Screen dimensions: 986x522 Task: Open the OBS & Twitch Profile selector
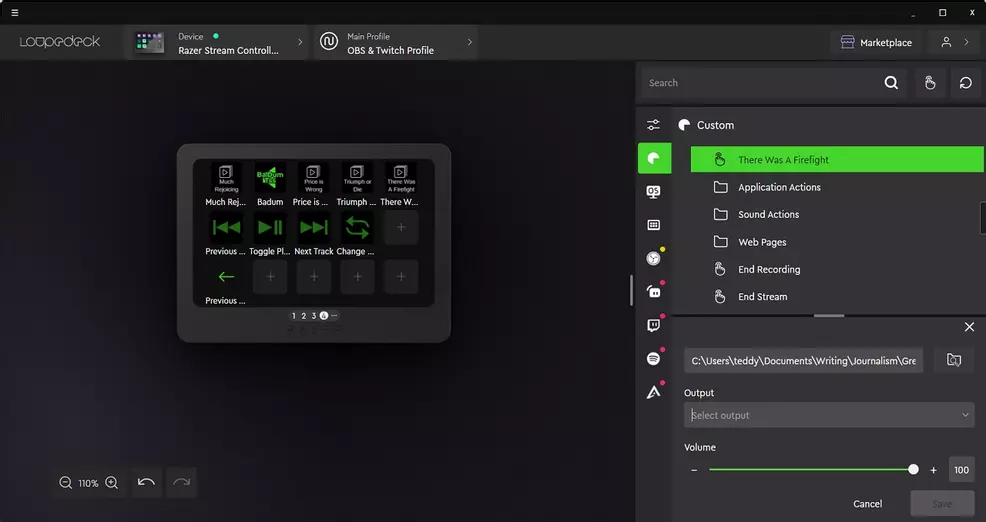(x=396, y=43)
